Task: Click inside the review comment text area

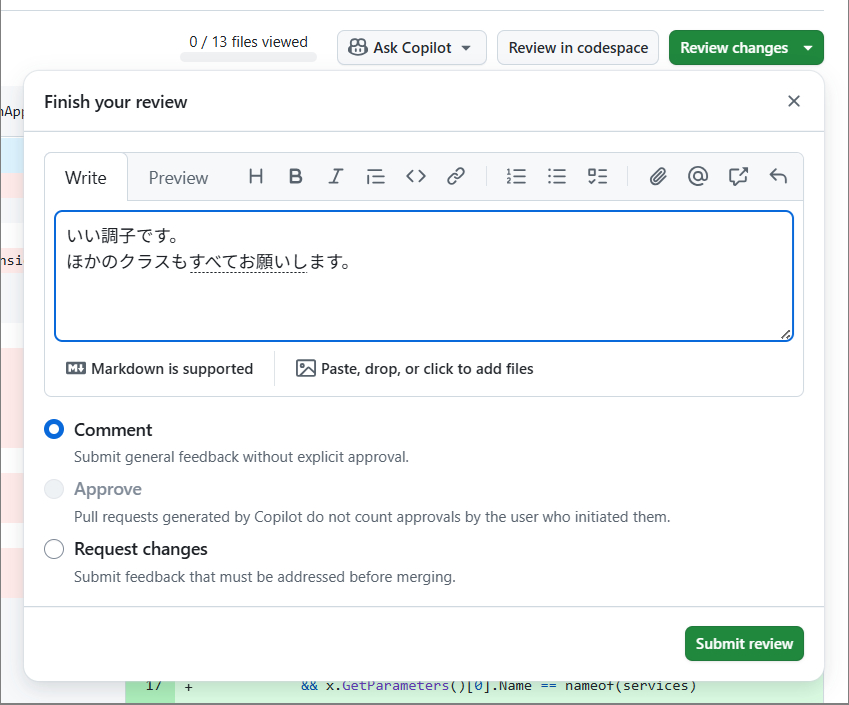Action: (x=424, y=276)
